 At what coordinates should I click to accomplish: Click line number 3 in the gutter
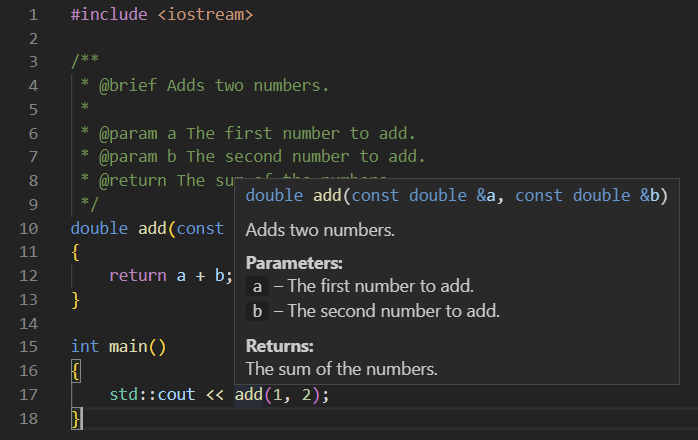point(33,61)
